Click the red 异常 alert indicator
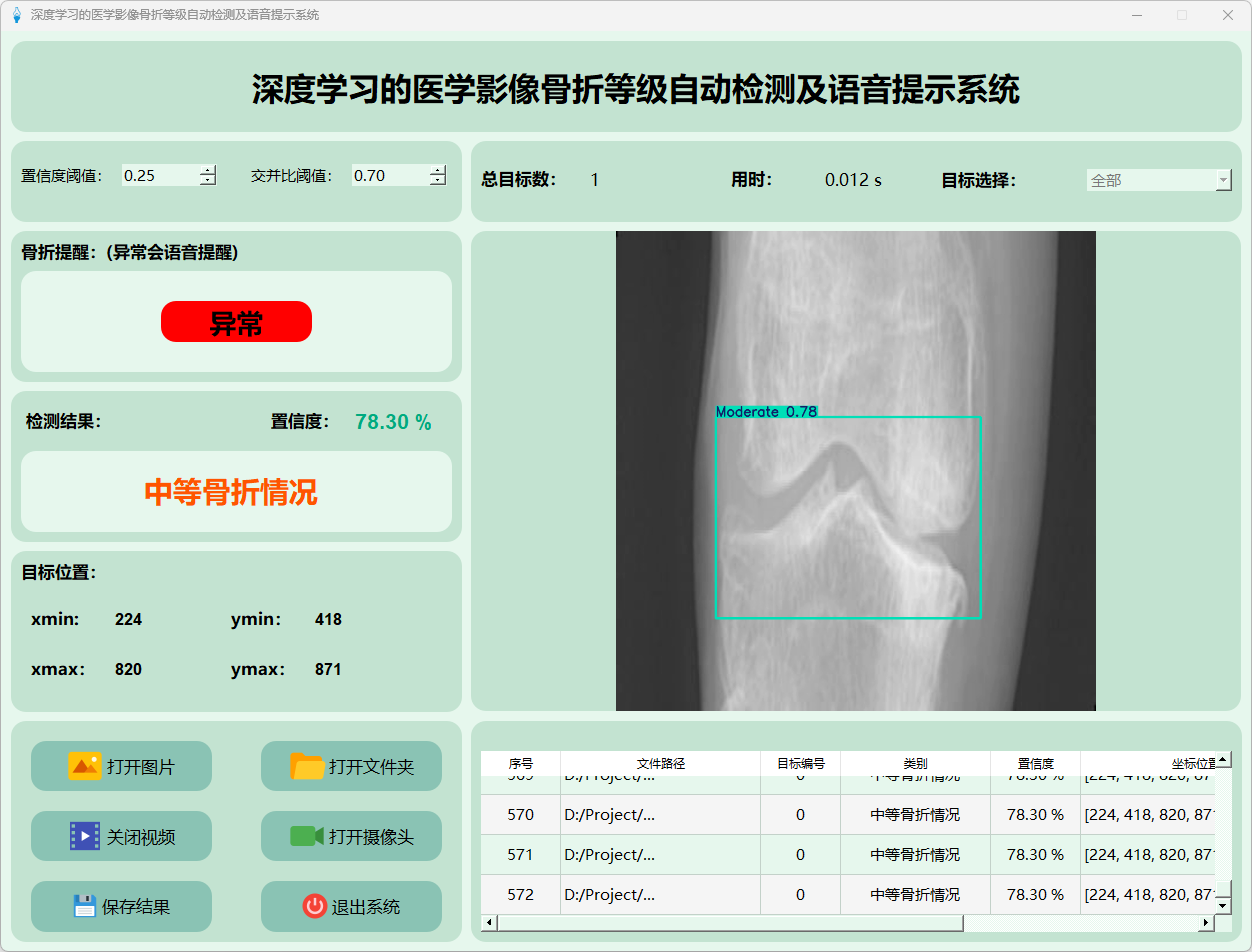Image resolution: width=1252 pixels, height=952 pixels. [236, 322]
